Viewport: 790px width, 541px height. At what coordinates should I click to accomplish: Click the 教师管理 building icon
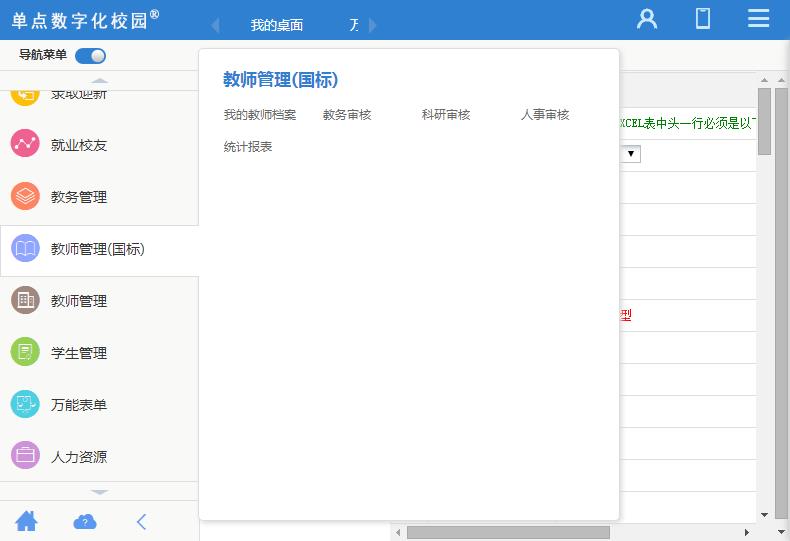click(25, 300)
